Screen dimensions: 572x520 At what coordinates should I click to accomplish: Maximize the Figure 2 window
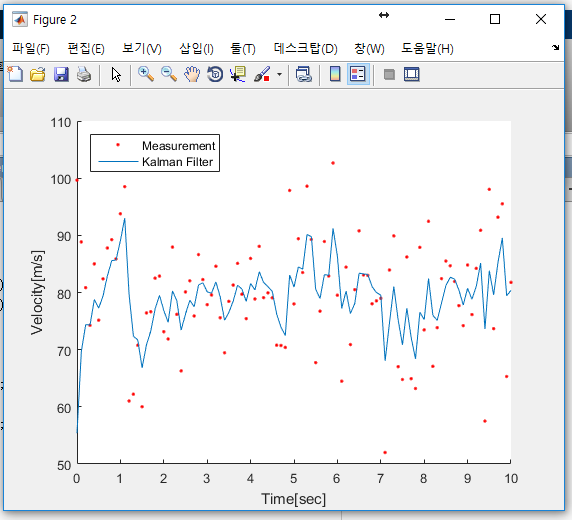(495, 19)
